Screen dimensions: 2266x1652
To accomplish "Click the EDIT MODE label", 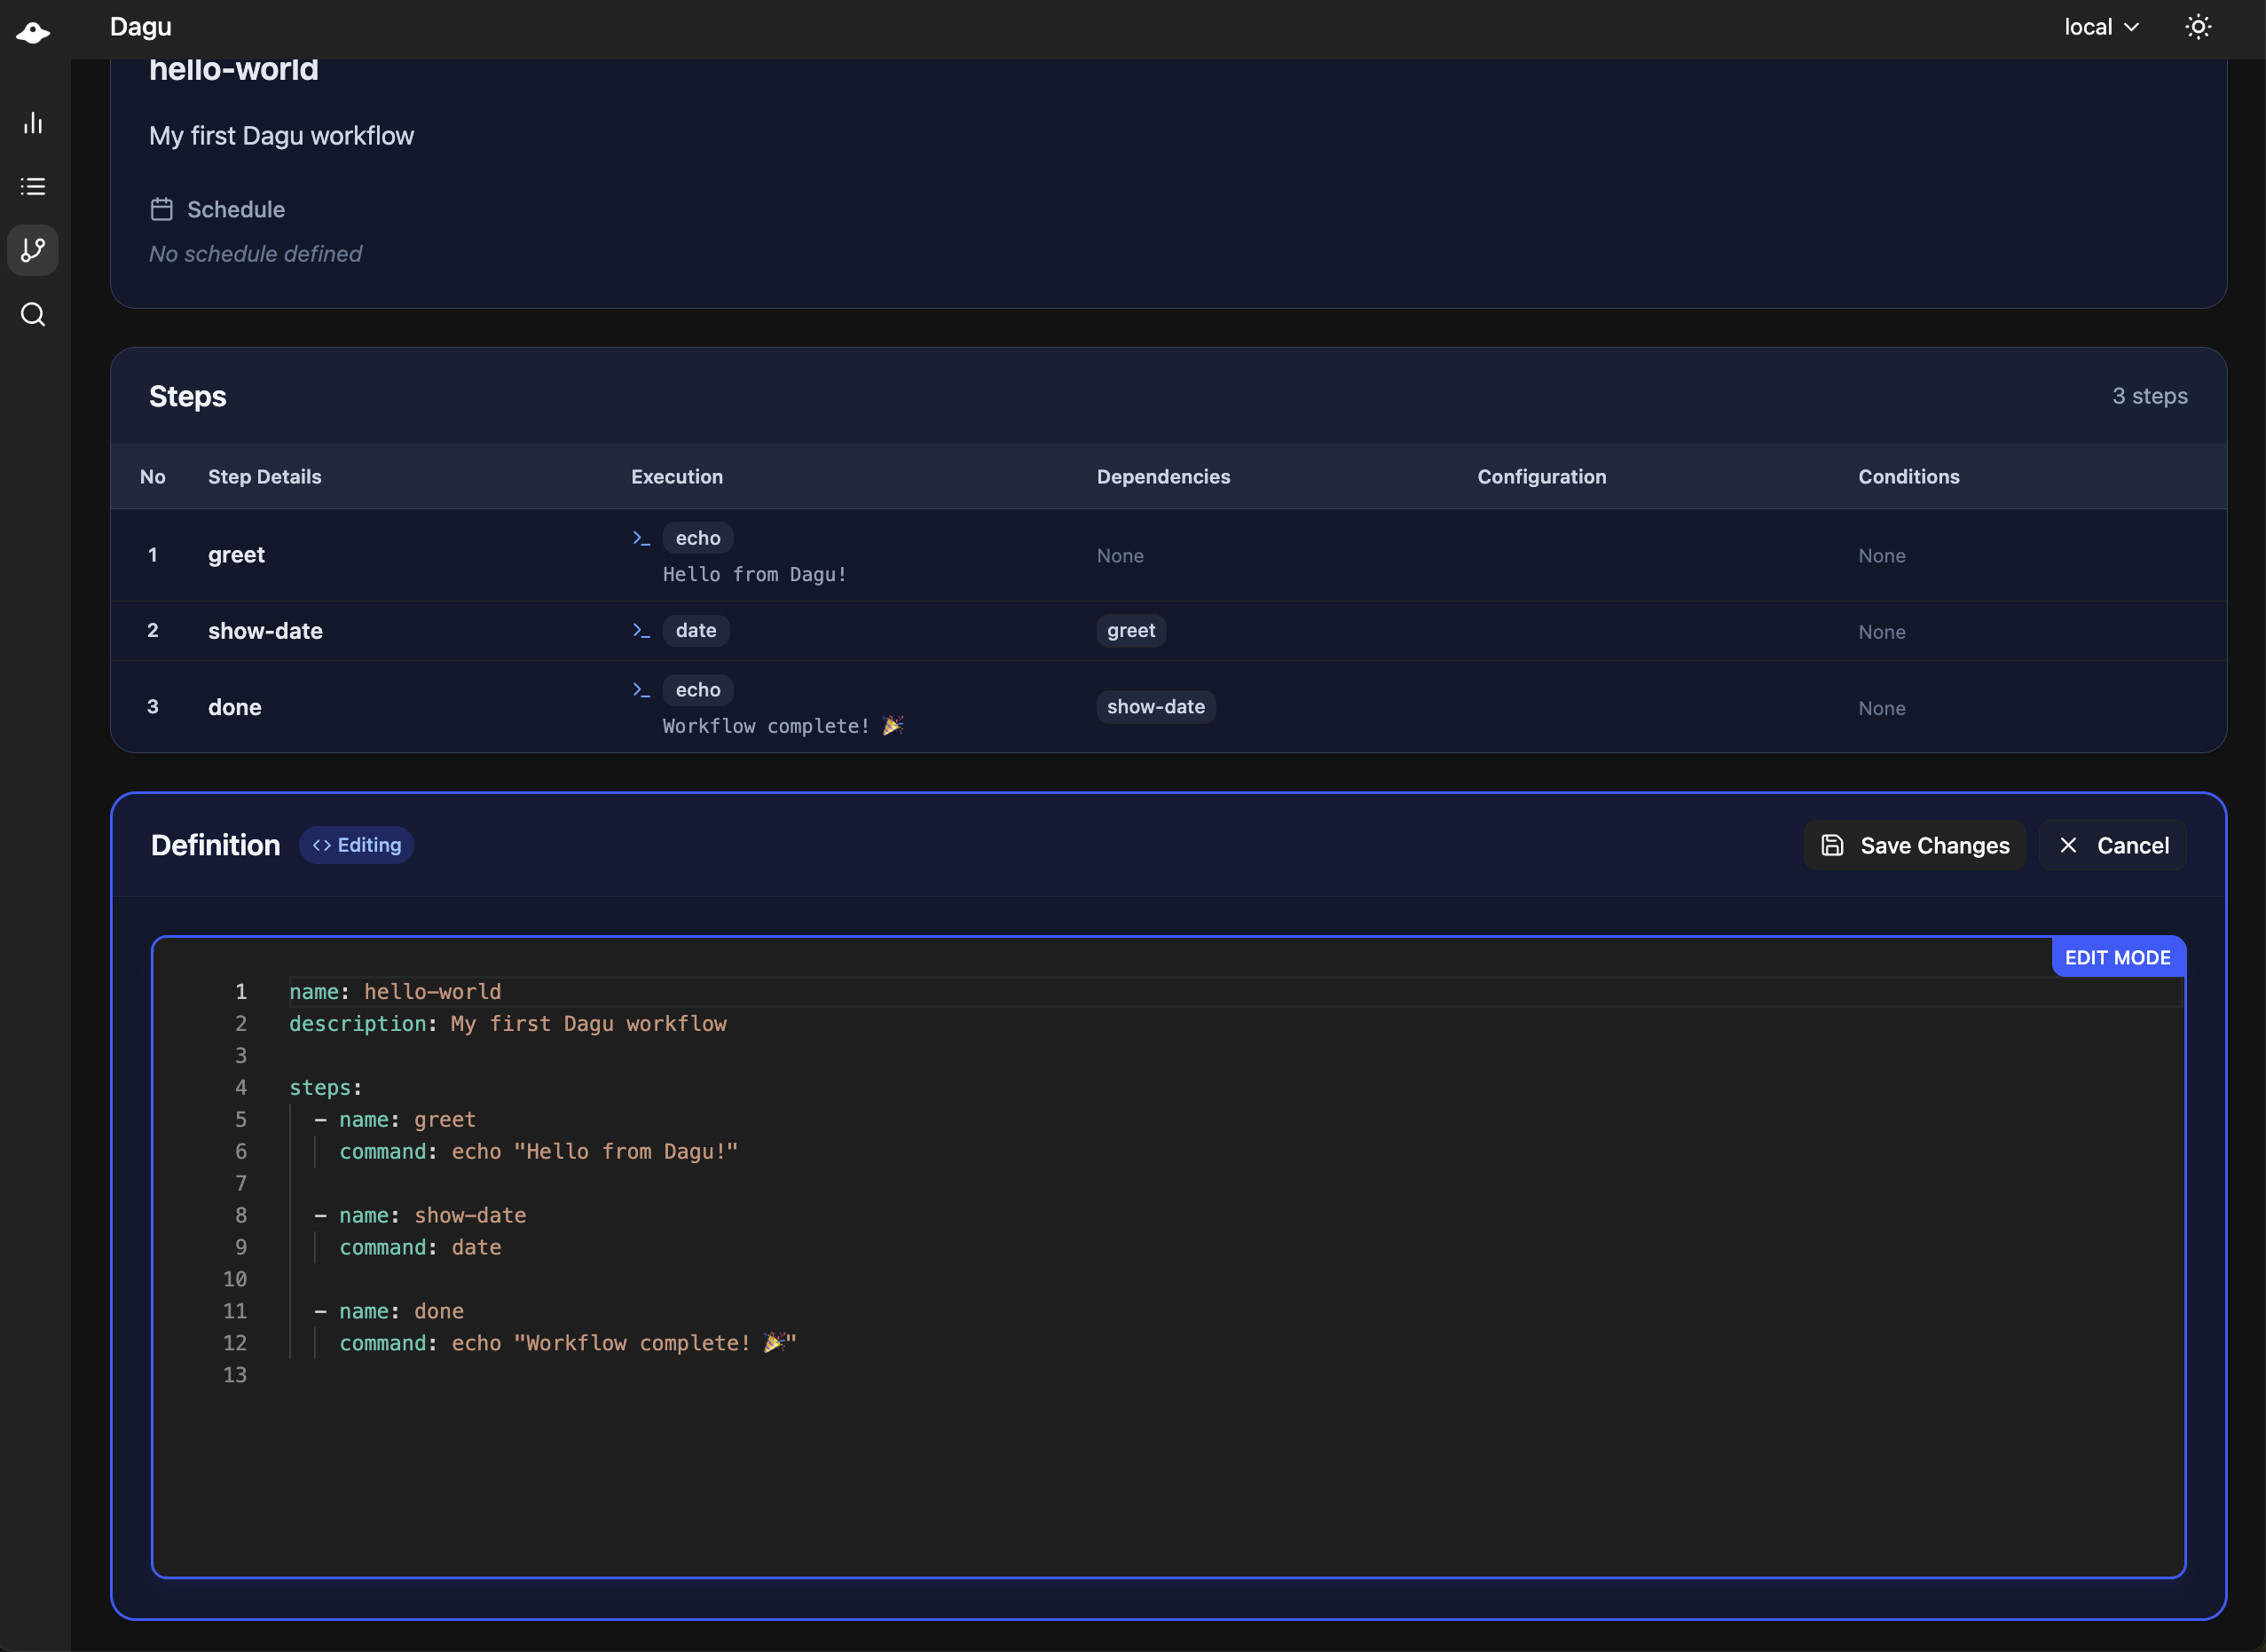I will pyautogui.click(x=2117, y=957).
